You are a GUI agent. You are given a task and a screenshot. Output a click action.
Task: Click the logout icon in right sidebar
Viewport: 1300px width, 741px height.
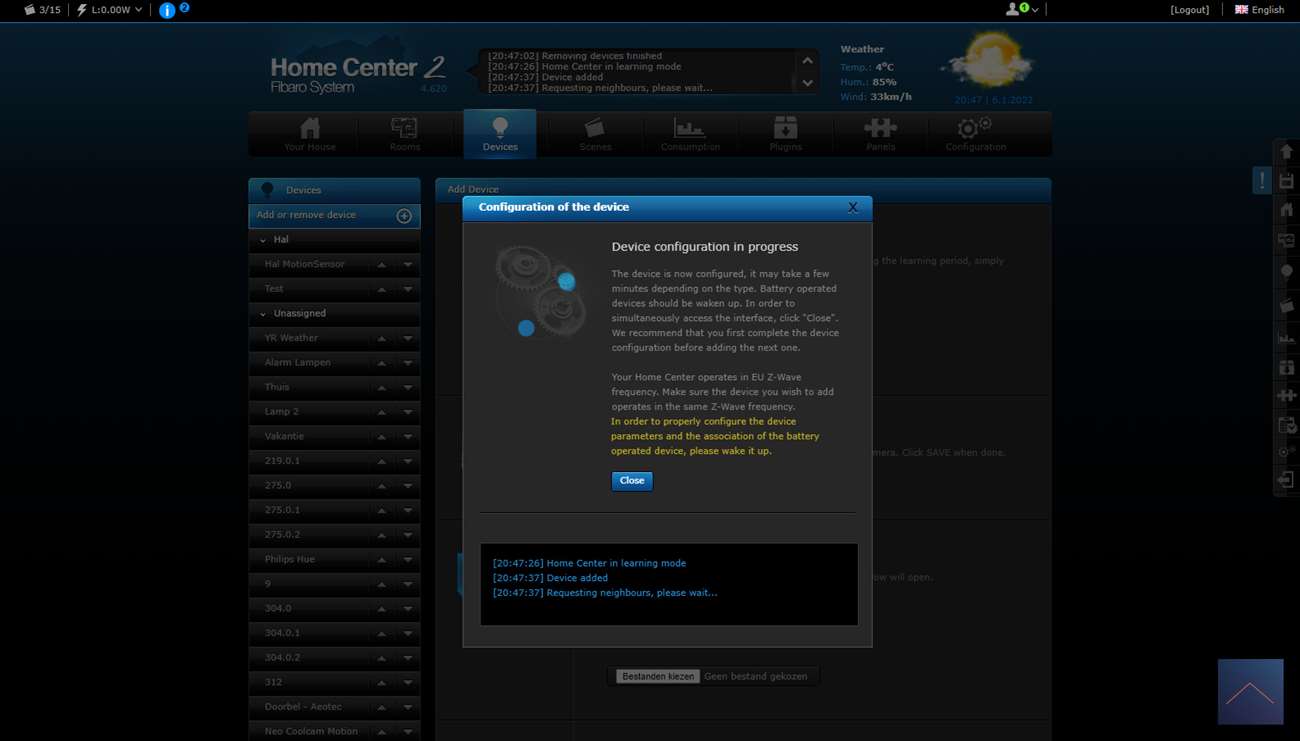[1287, 481]
